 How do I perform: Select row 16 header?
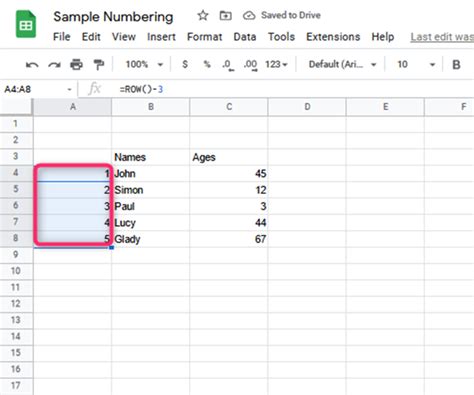pyautogui.click(x=16, y=369)
